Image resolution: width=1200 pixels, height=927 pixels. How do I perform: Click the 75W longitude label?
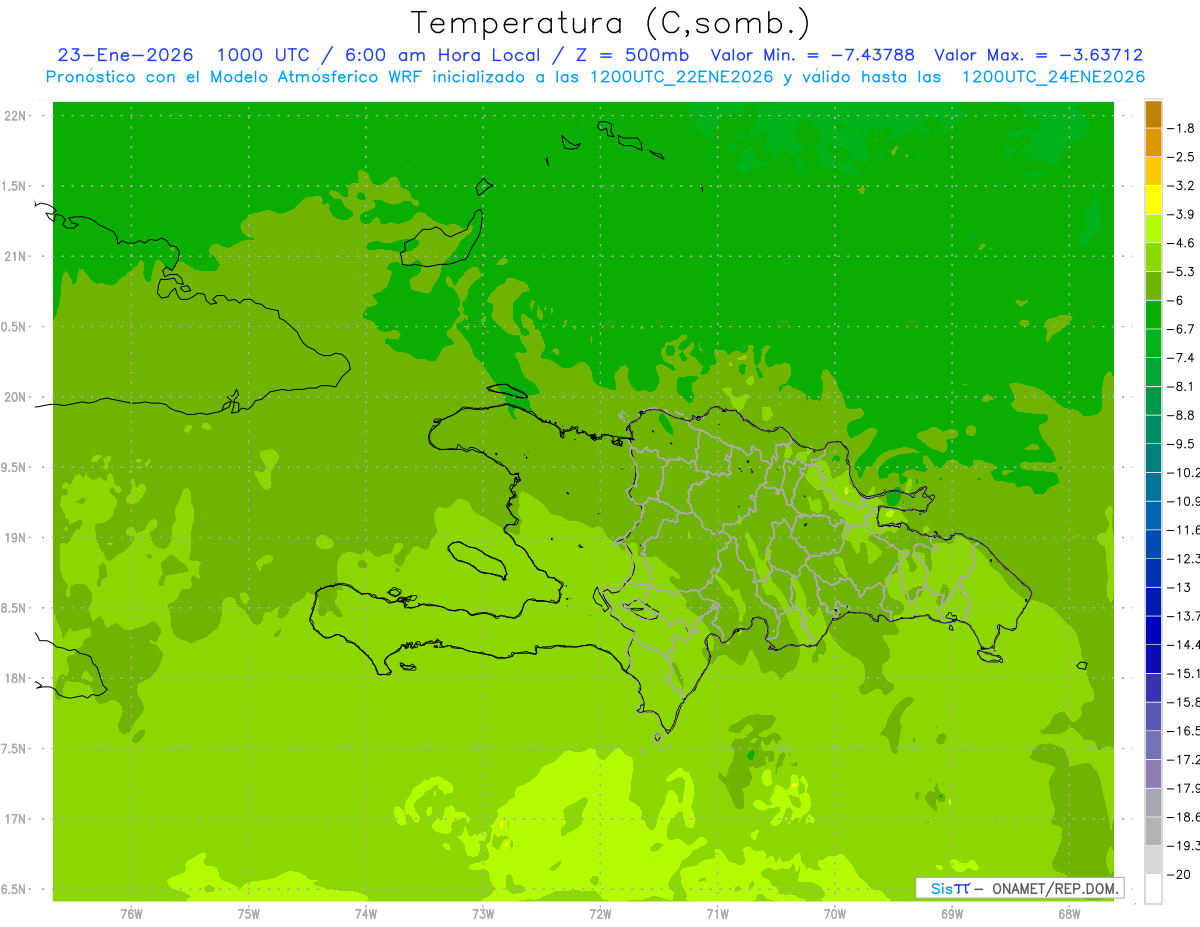click(248, 914)
